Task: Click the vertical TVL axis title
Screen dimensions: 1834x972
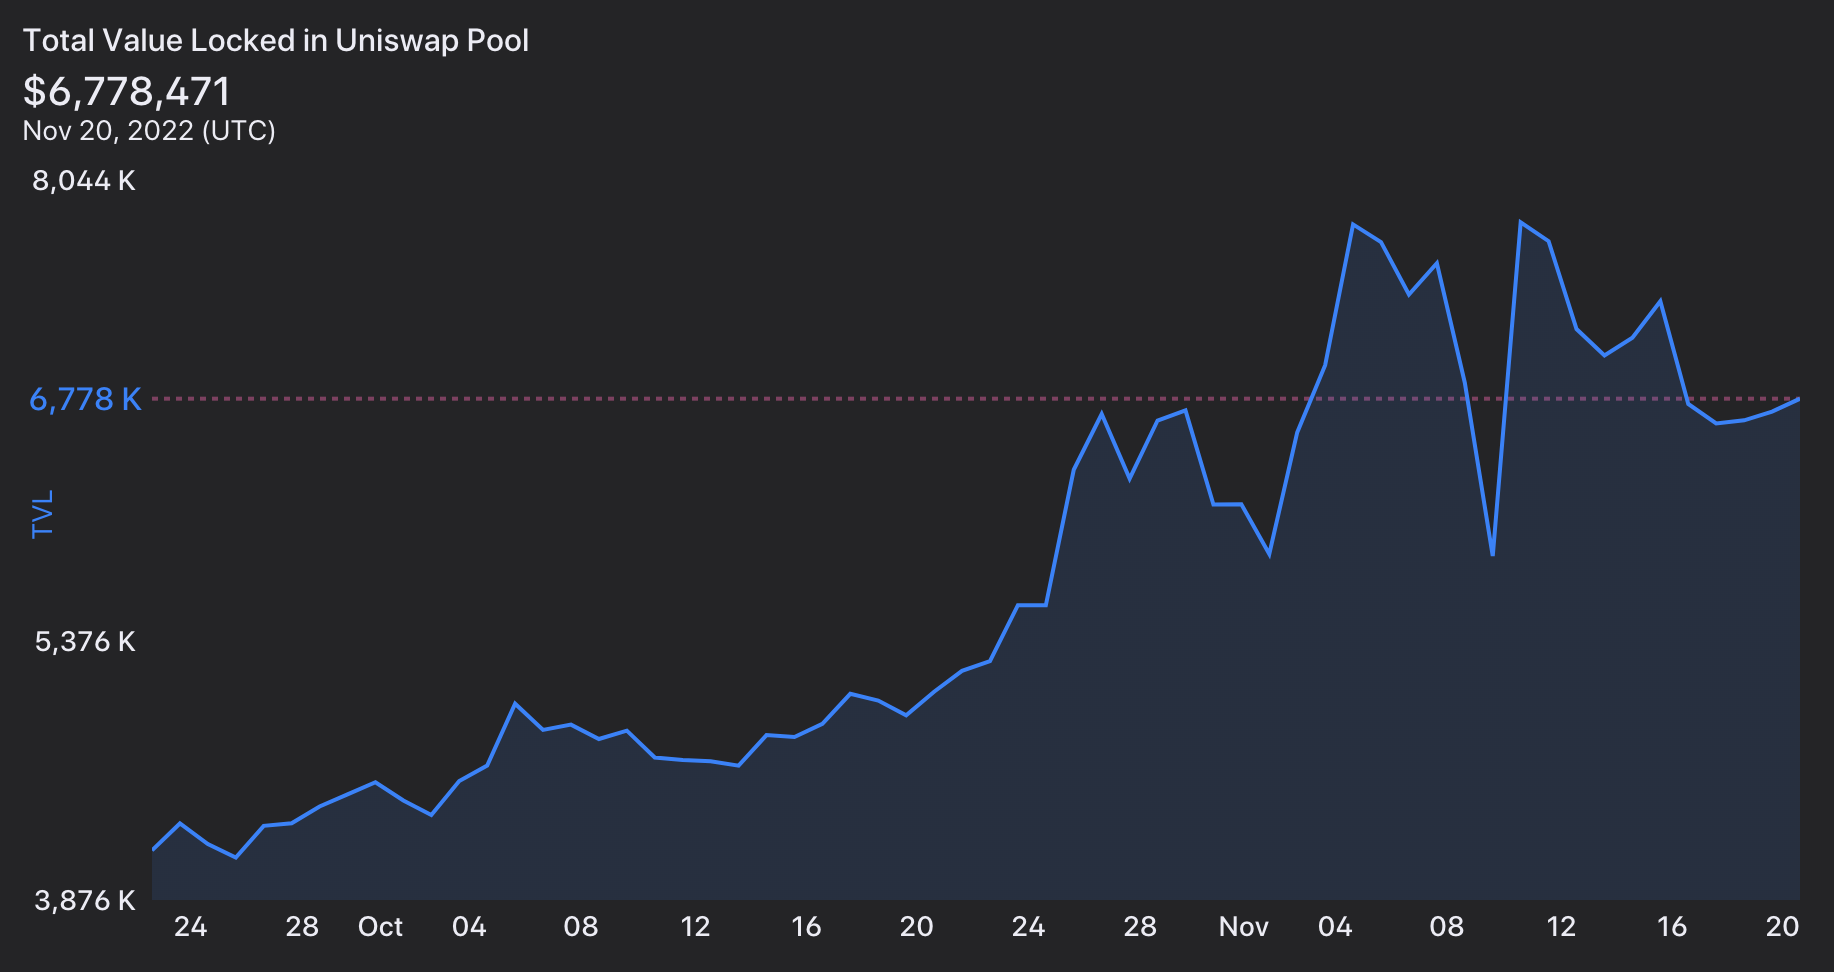Action: point(42,514)
